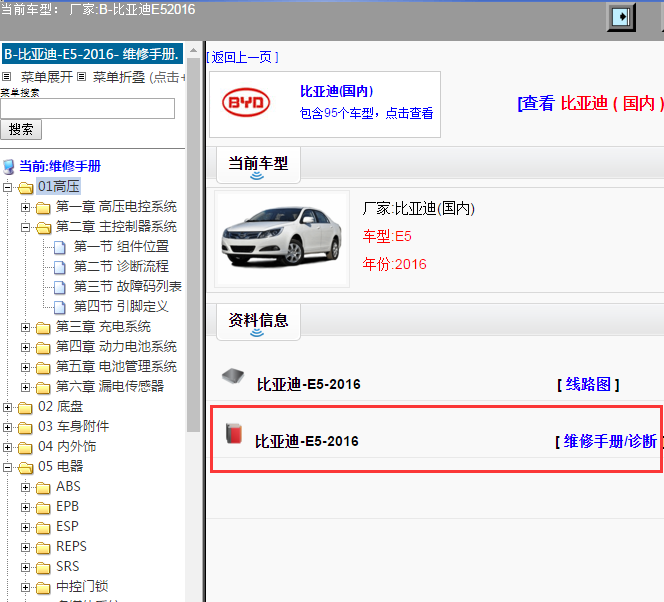Screen dimensions: 664x602
Task: Click the folder icon next to 02 底盘
Action: click(x=25, y=407)
